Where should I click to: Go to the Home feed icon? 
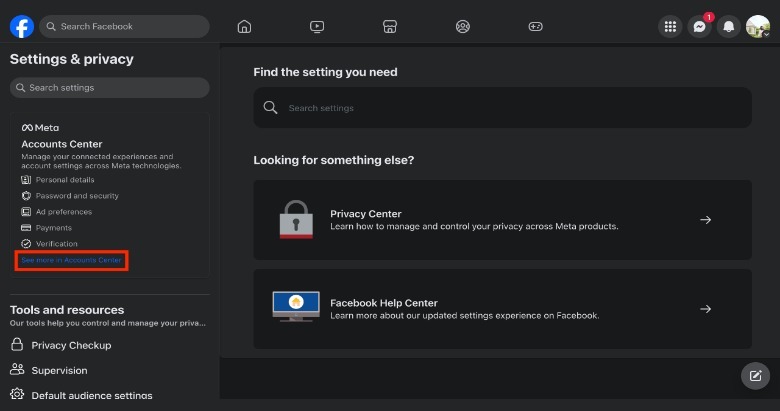click(x=244, y=26)
